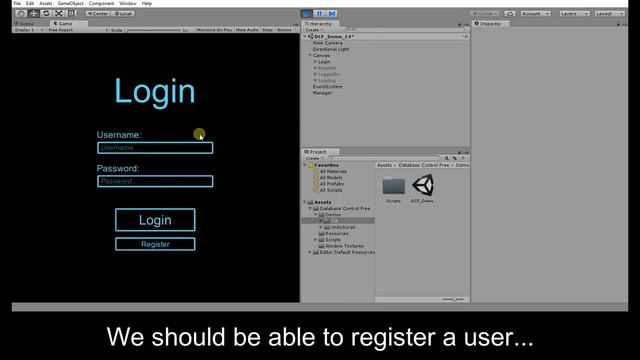640x360 pixels.
Task: Open the Cloud services button
Action: (510, 13)
